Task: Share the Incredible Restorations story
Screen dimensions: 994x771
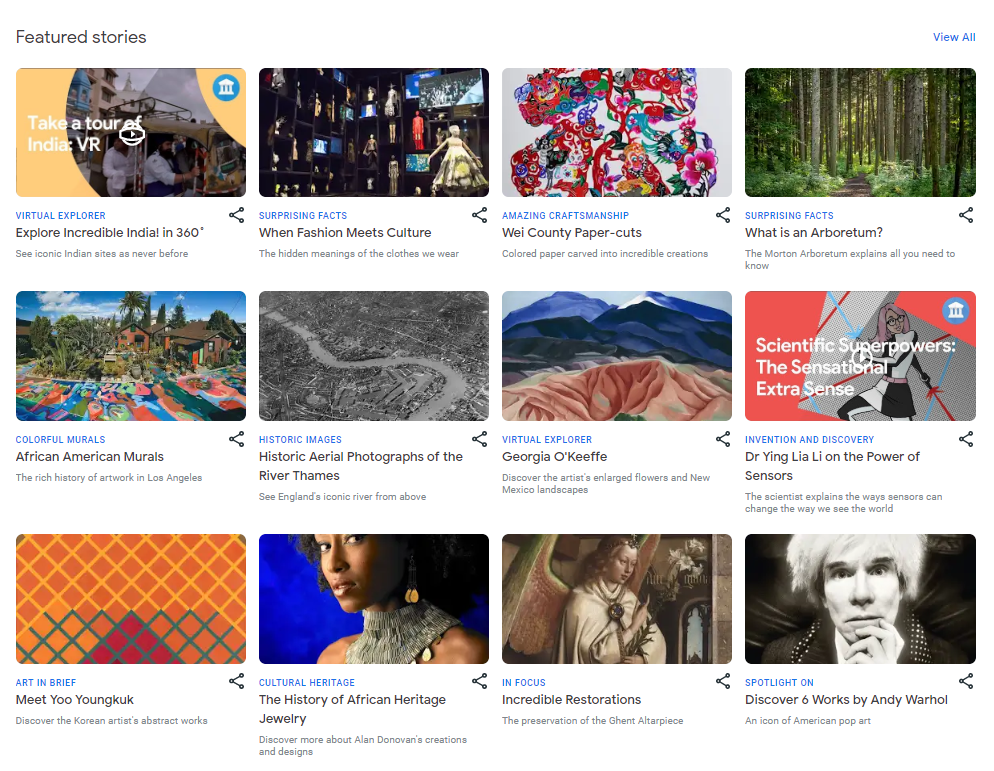Action: (x=723, y=682)
